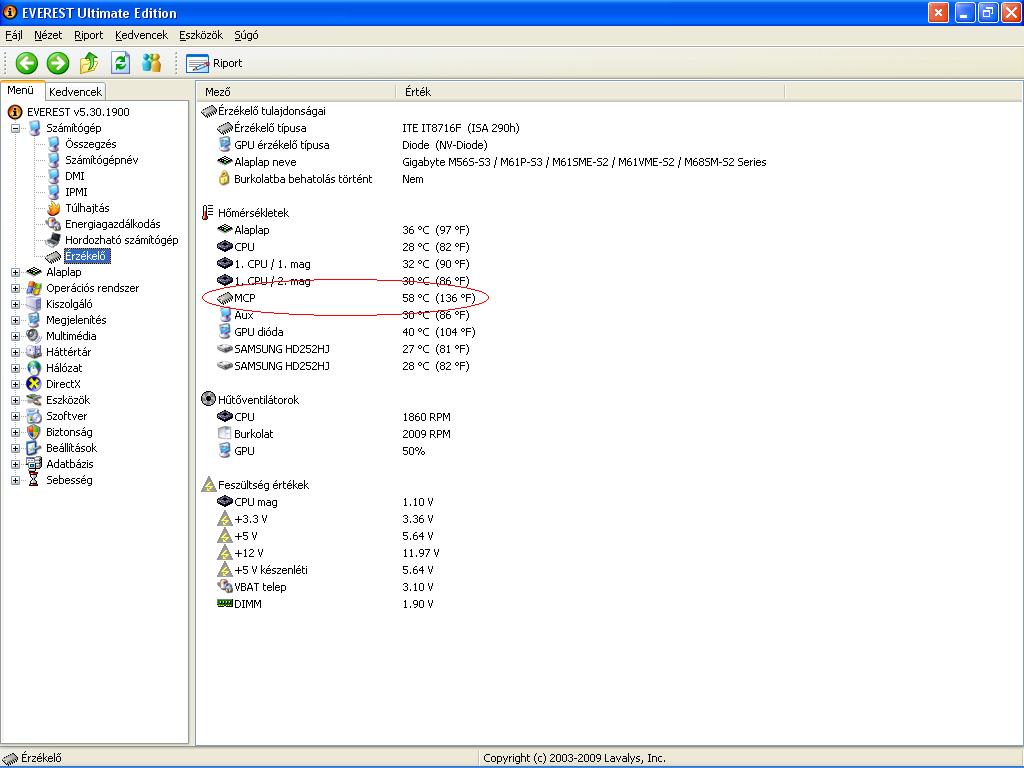This screenshot has height=768, width=1024.
Task: Click the green Forward arrow toolbar icon
Action: 57,63
